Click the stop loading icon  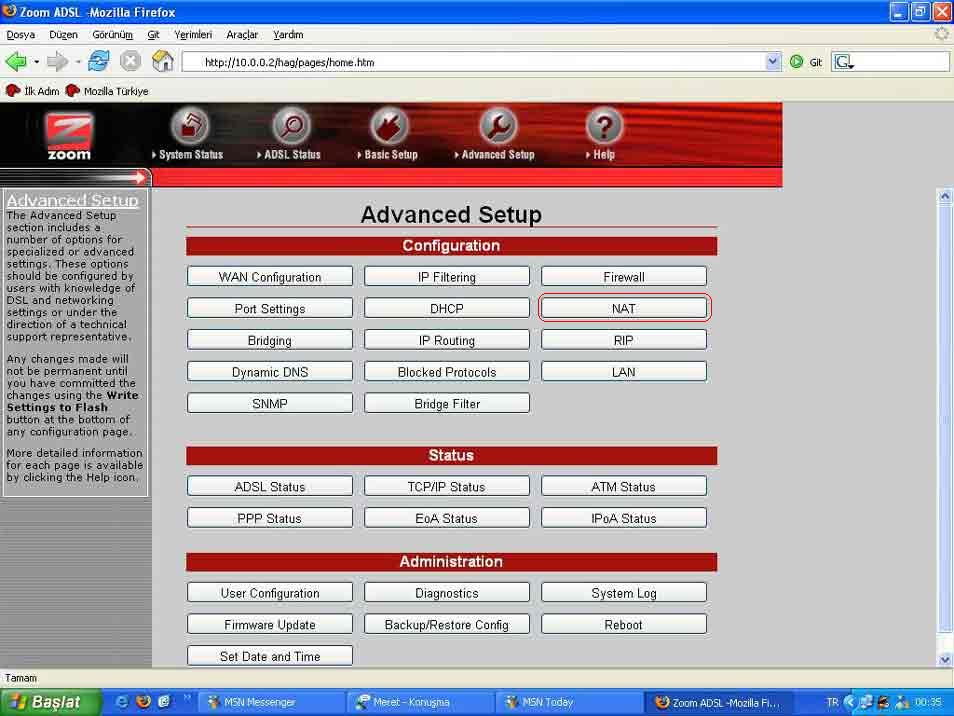[130, 61]
